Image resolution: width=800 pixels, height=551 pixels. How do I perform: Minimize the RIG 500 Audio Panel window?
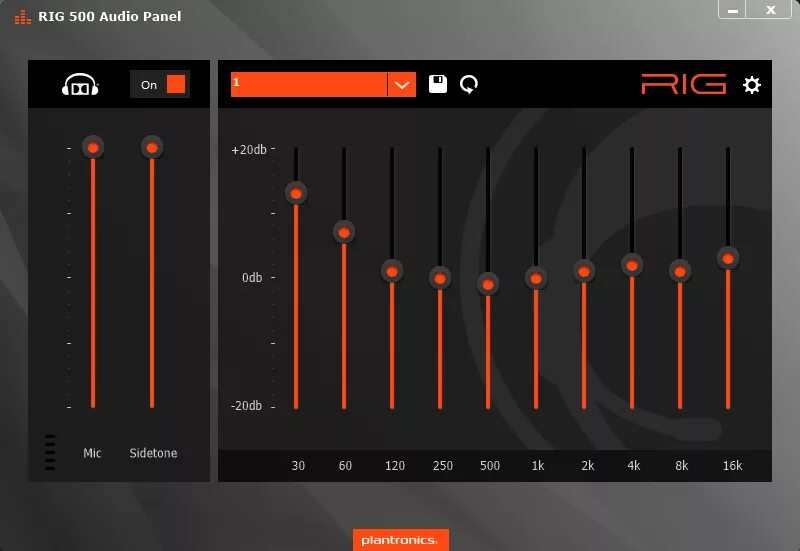coord(732,9)
